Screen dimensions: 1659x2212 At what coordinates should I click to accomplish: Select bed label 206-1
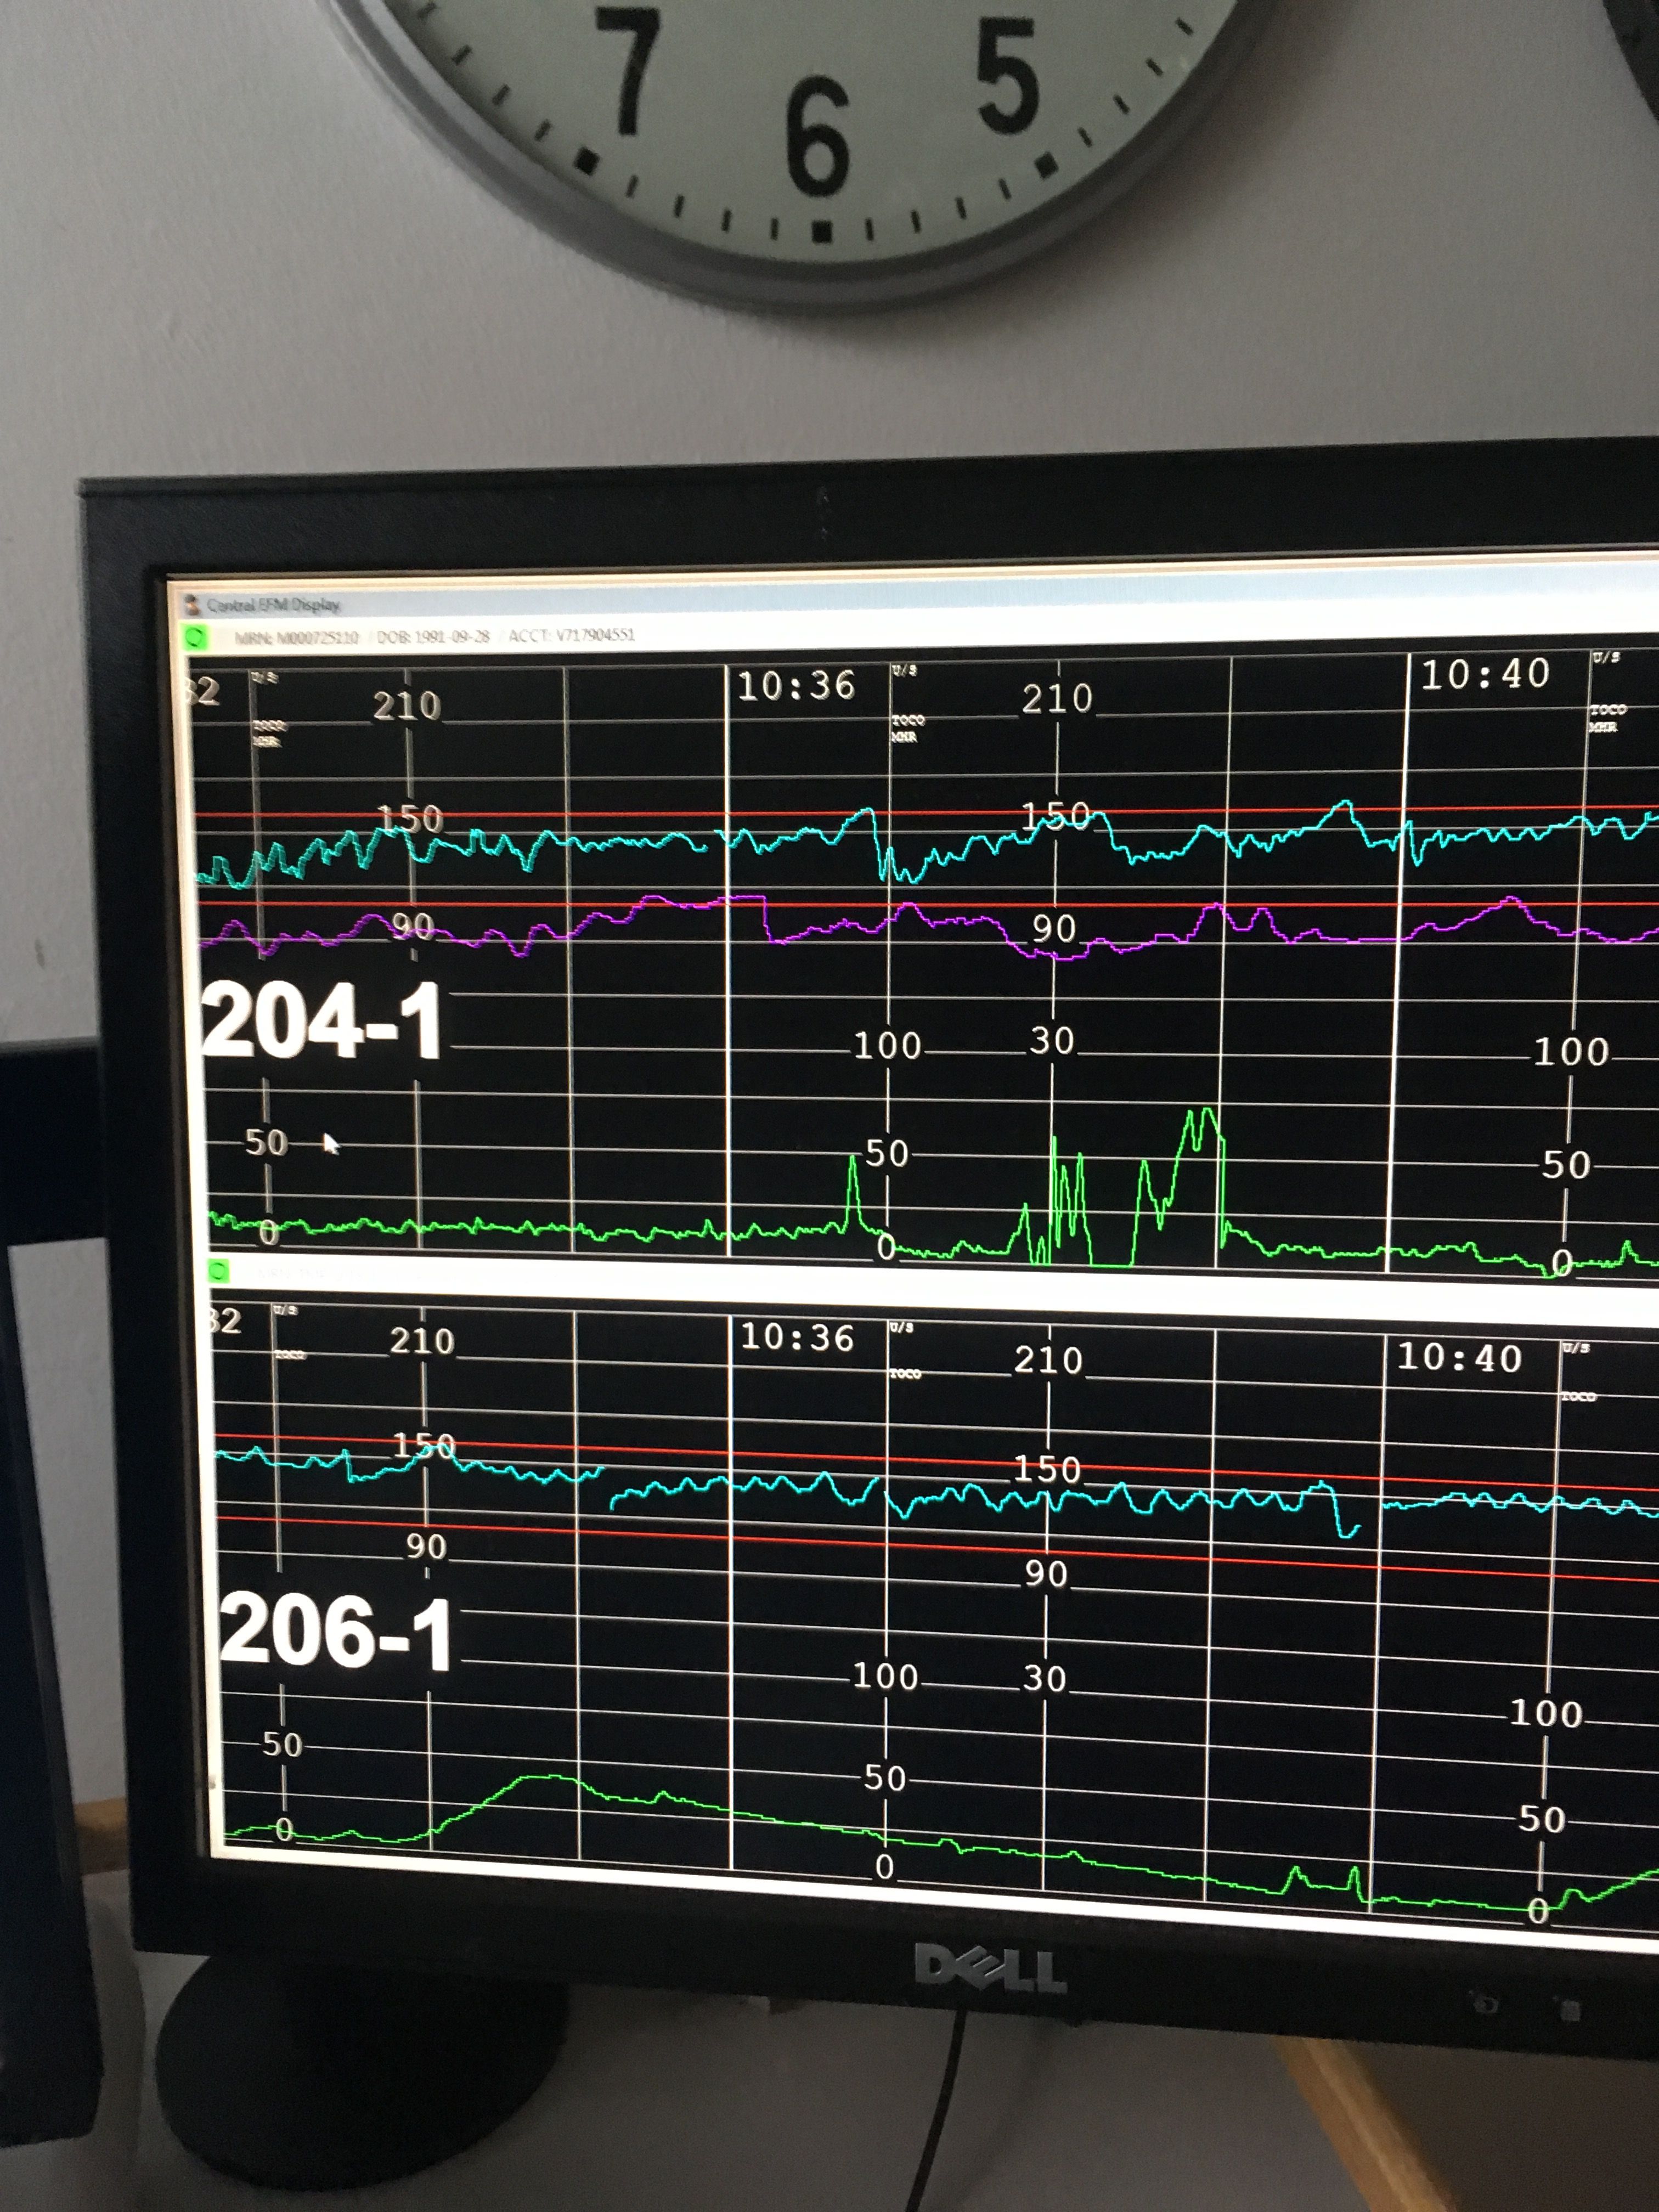tap(336, 1632)
